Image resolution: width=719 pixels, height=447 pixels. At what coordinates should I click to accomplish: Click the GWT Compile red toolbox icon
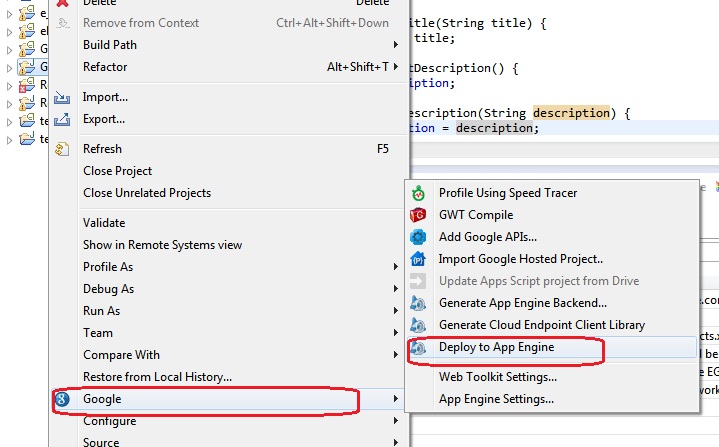point(419,215)
